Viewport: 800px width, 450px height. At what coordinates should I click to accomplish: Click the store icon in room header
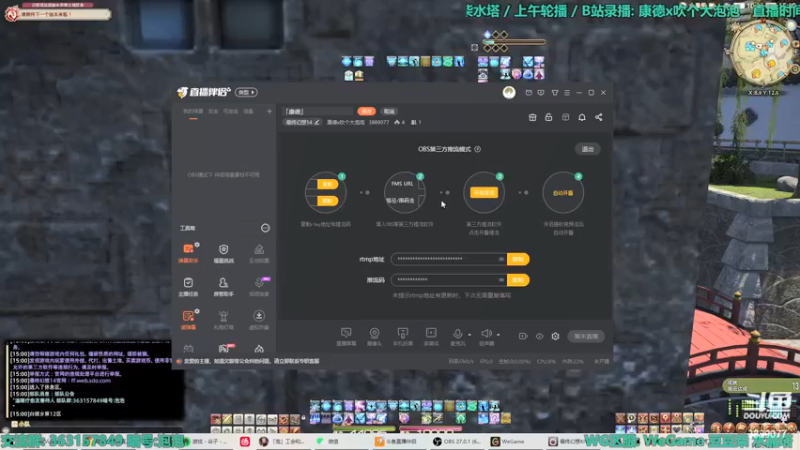(x=532, y=117)
